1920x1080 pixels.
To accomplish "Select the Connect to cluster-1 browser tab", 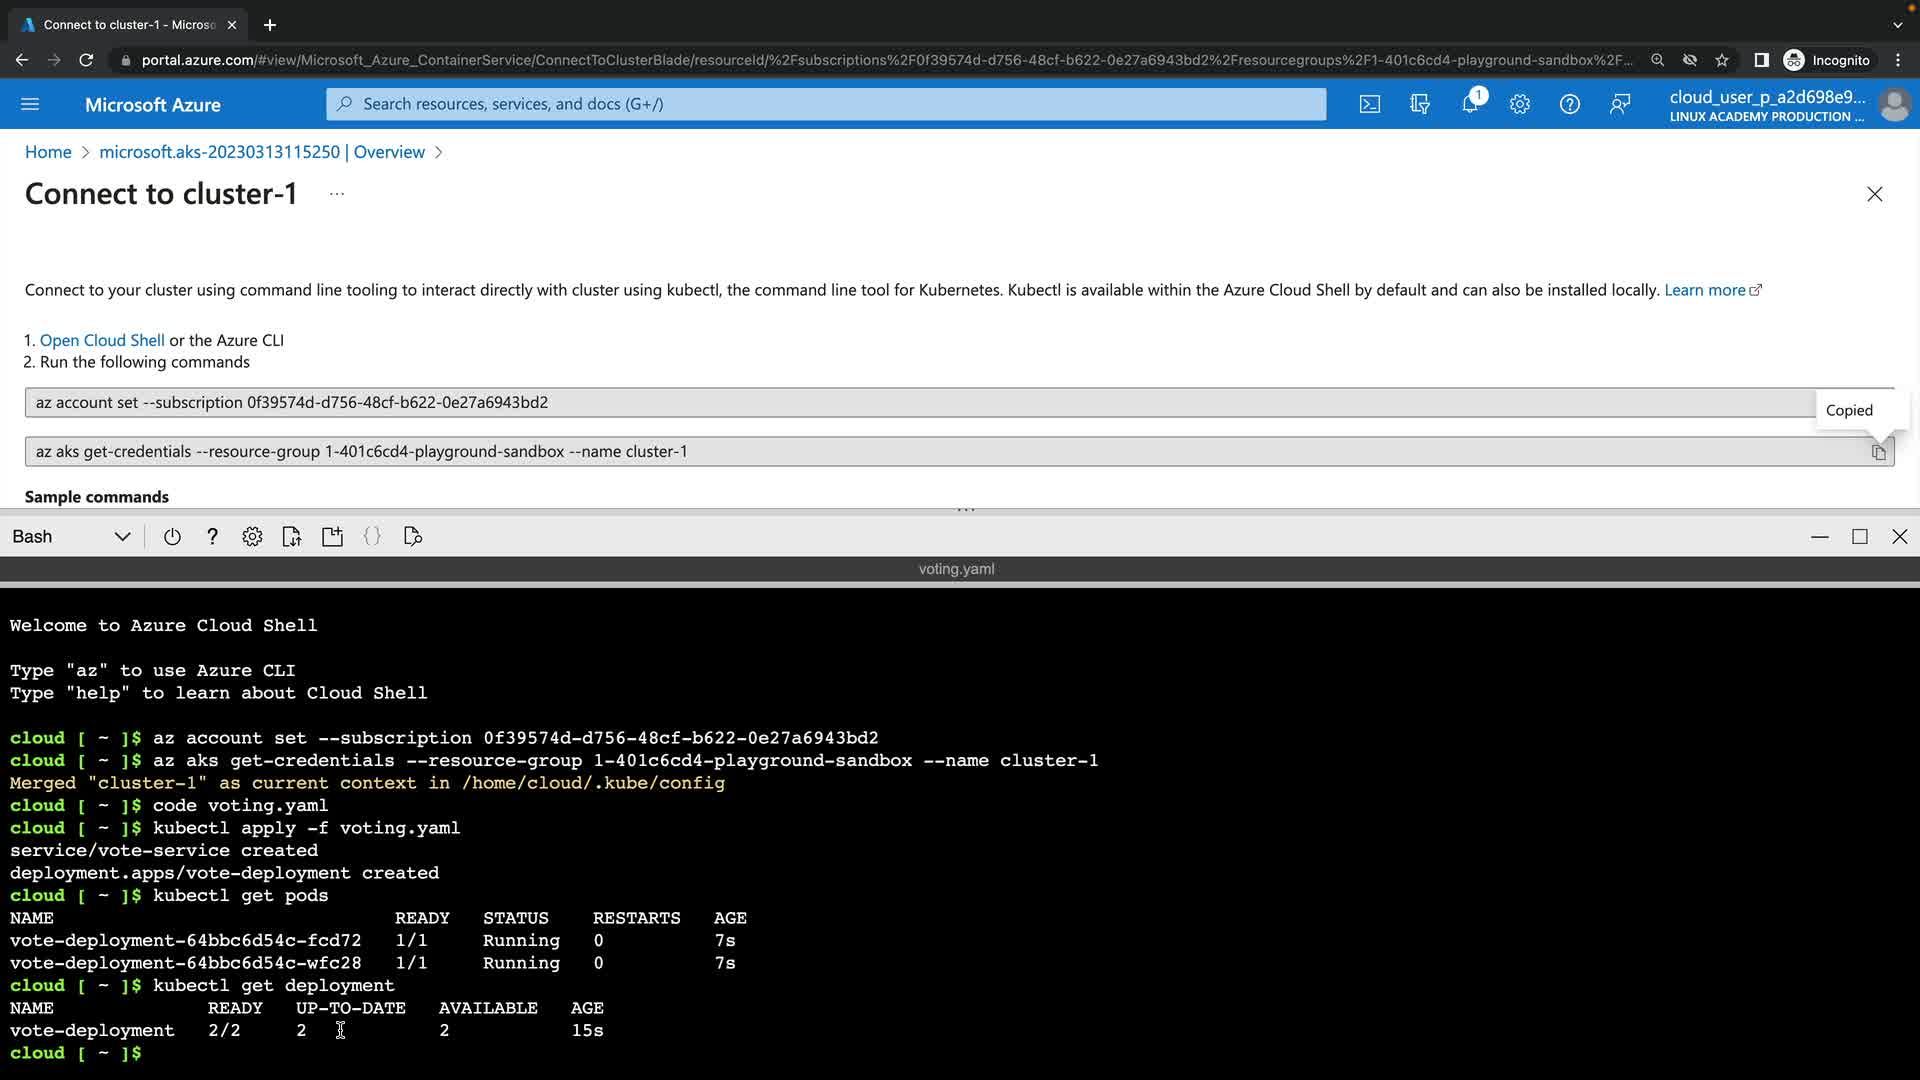I will point(128,25).
